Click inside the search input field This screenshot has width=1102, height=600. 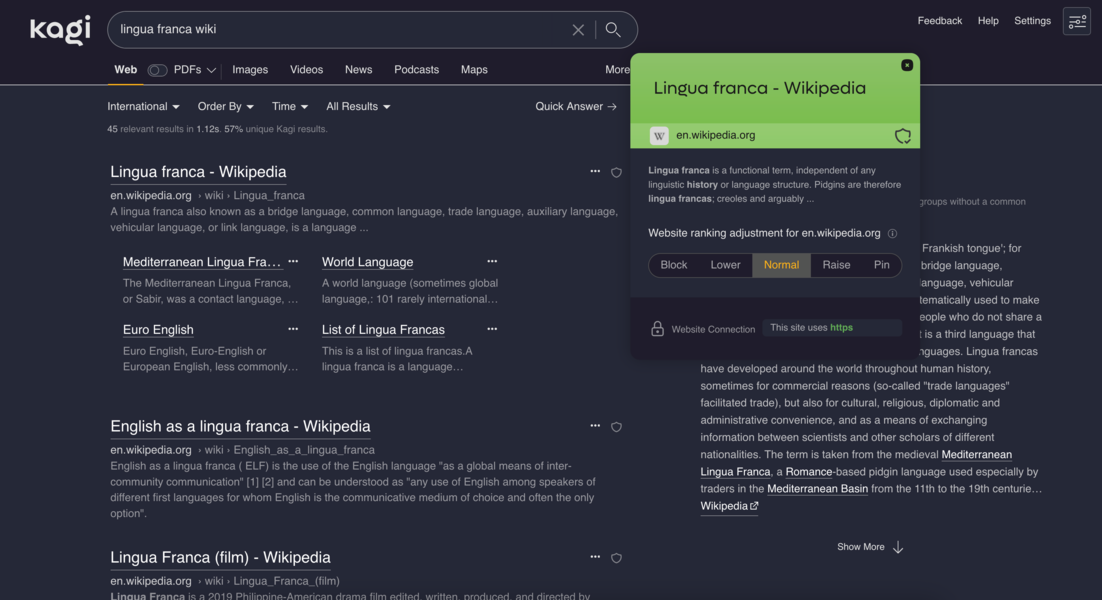(x=350, y=29)
